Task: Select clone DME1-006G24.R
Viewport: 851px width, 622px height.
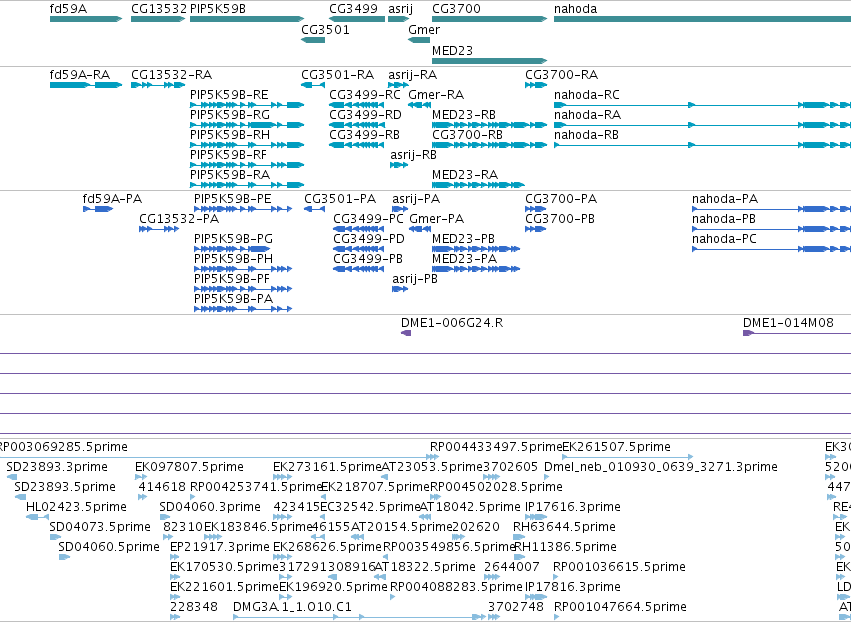Action: (406, 333)
